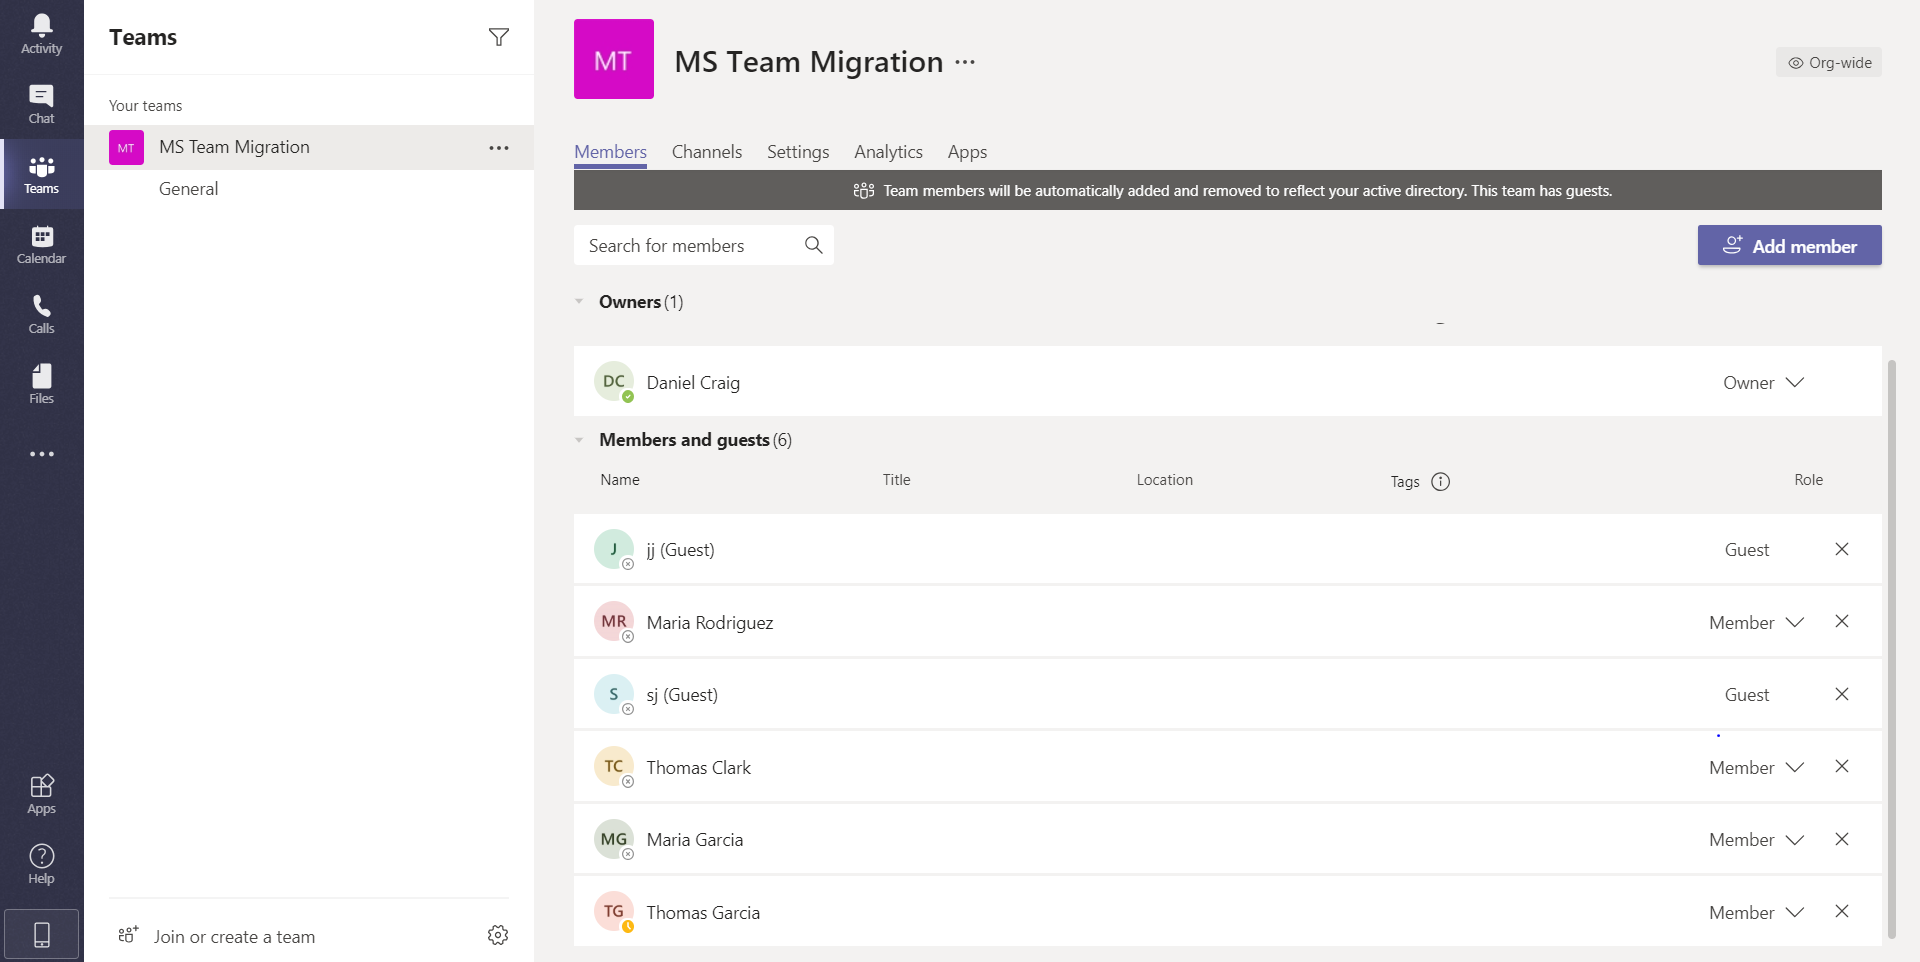Screen dimensions: 1920x962
Task: Select the Teams sidebar icon
Action: 41,174
